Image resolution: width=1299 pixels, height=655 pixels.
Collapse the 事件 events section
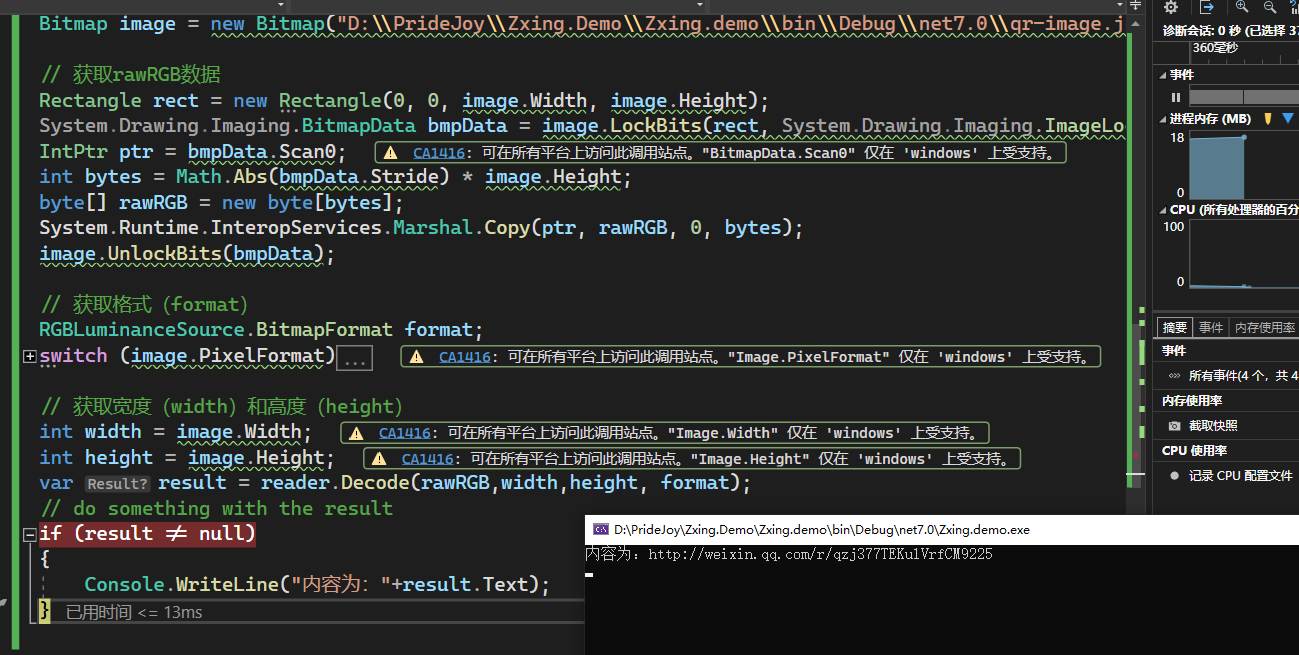click(1162, 75)
